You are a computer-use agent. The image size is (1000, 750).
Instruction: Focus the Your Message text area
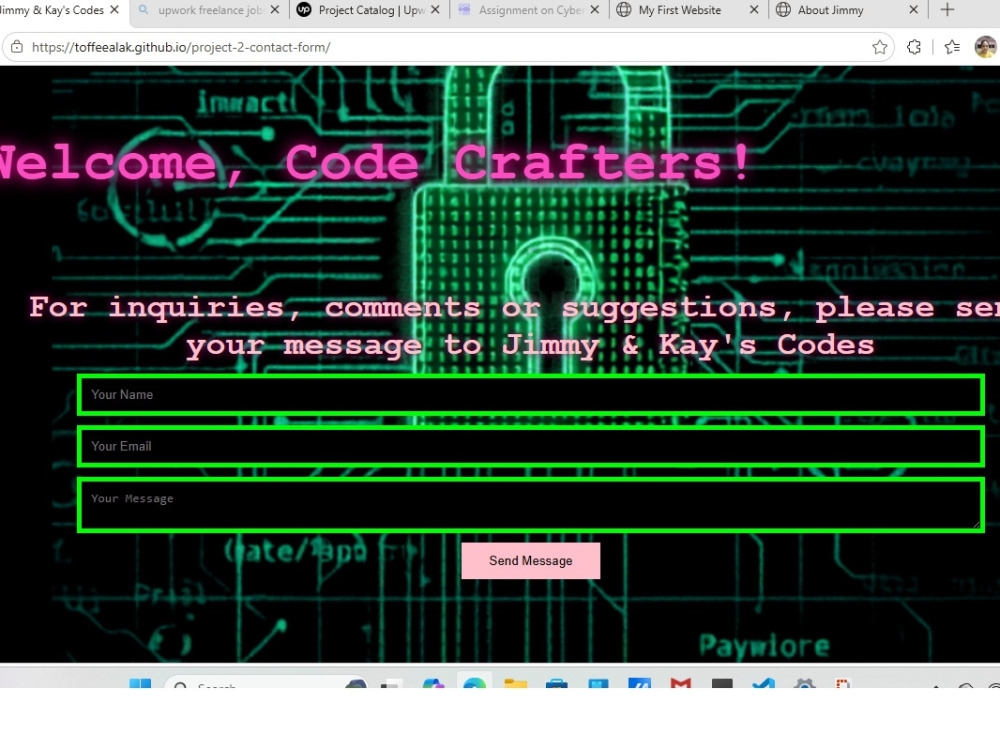pos(531,505)
